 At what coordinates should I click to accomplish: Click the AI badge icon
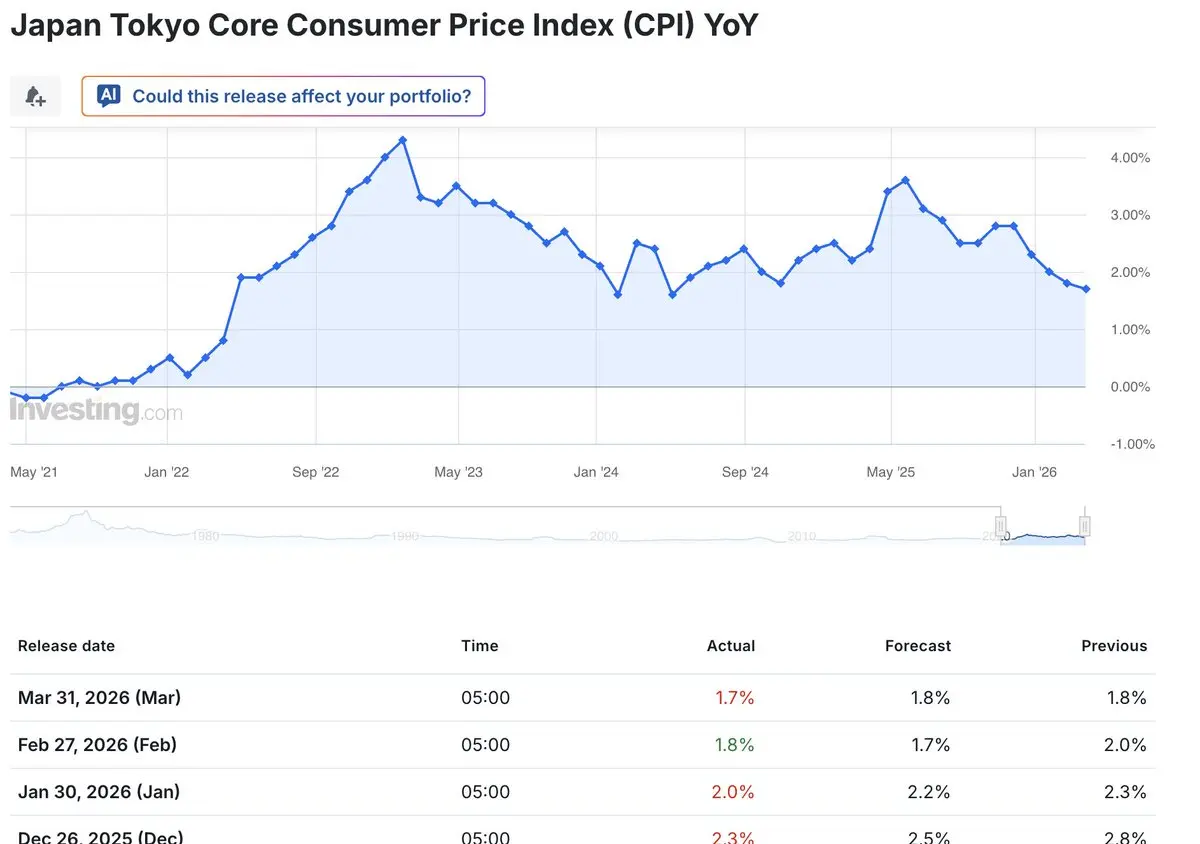(x=109, y=96)
